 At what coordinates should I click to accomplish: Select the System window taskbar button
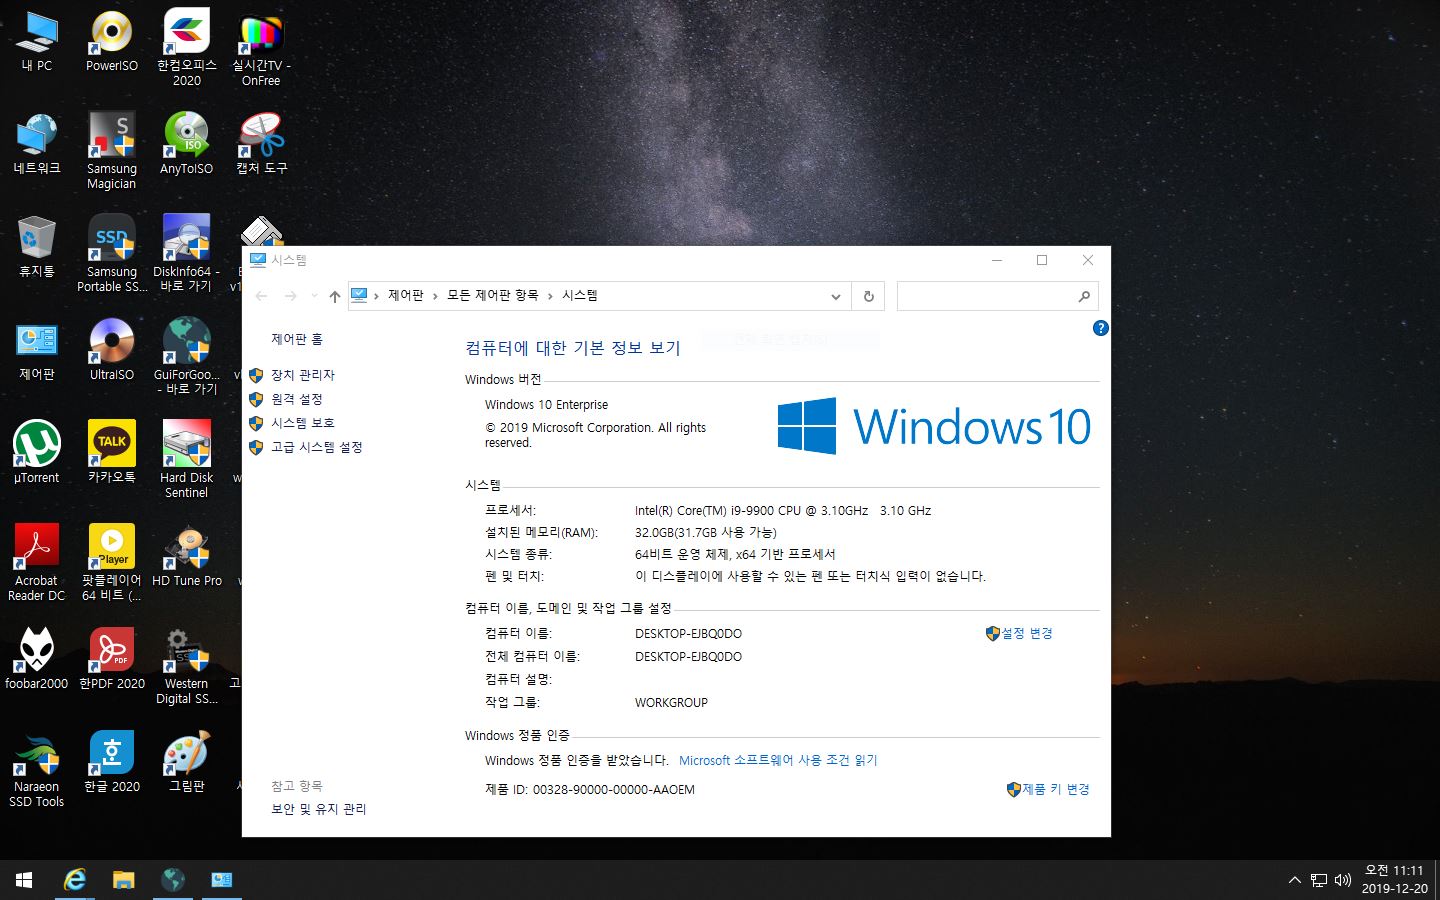pos(222,880)
